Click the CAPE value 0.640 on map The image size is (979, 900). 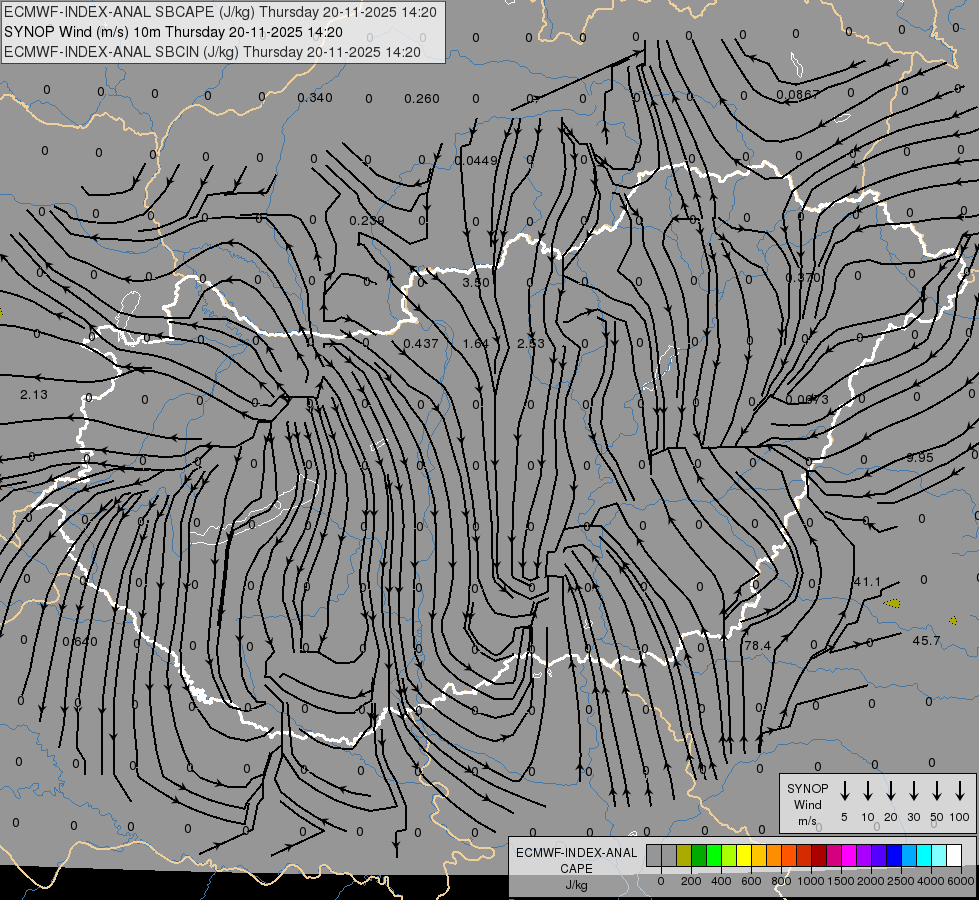tap(80, 641)
